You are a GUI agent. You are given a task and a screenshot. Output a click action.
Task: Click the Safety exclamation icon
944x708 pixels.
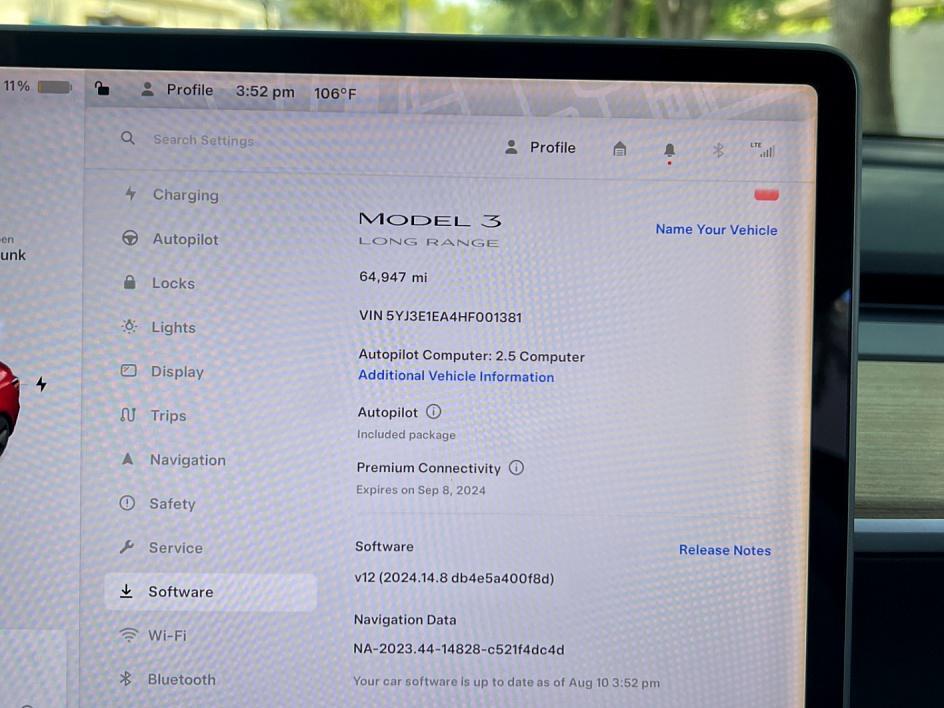(x=127, y=503)
